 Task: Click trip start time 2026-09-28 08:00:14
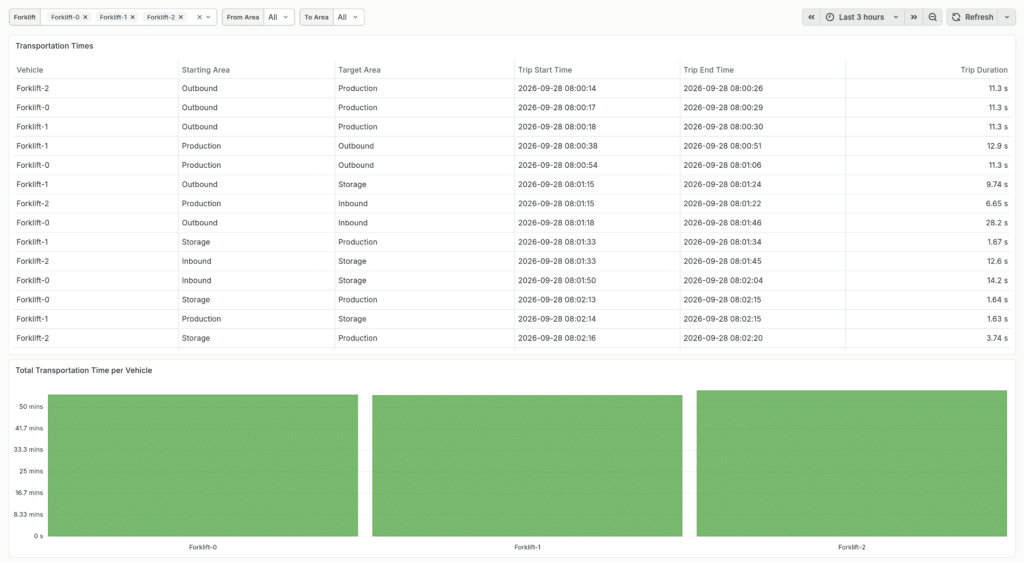557,88
